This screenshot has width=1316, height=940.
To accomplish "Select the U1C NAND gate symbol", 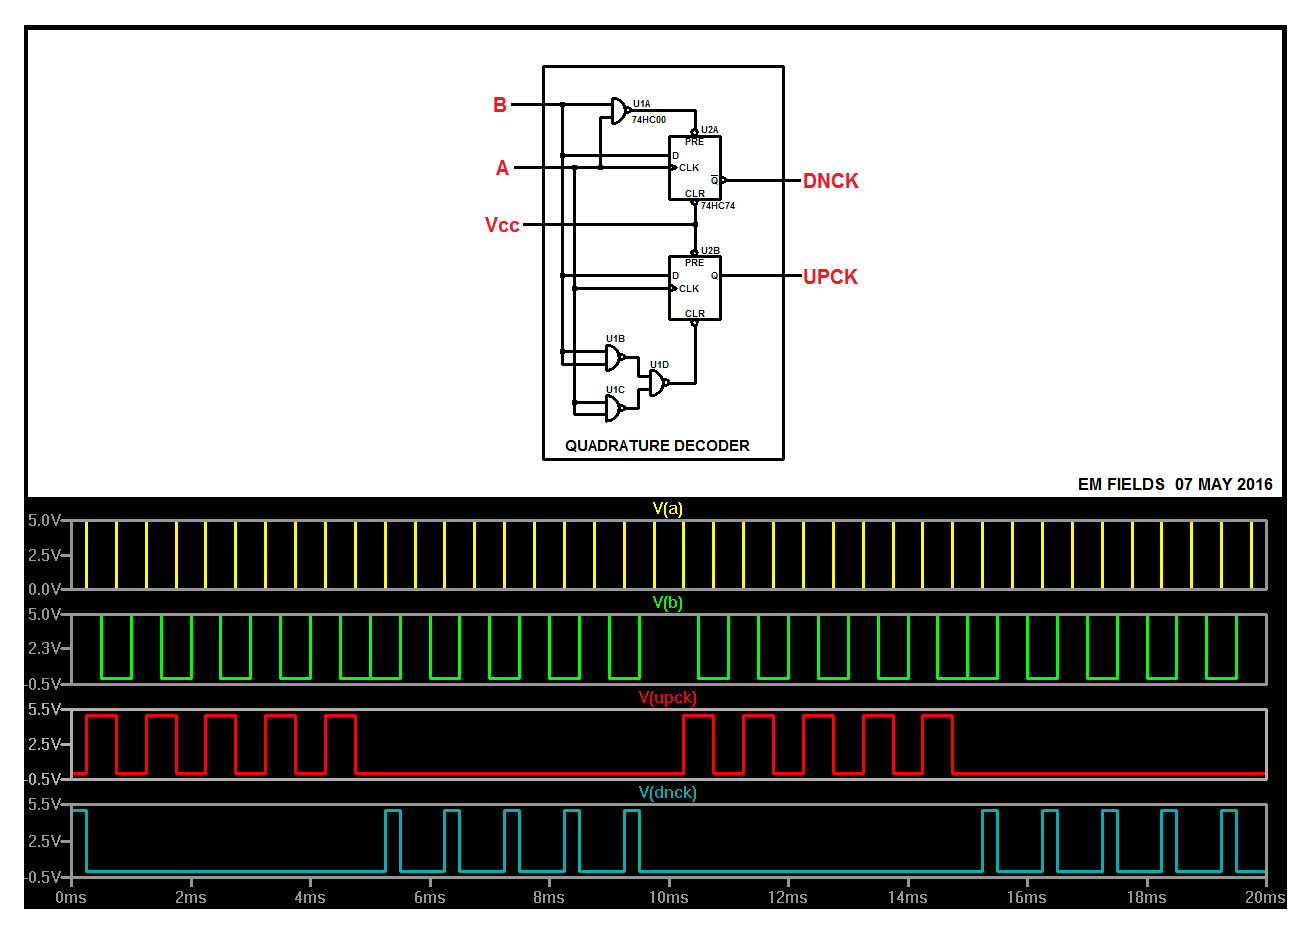I will [615, 408].
